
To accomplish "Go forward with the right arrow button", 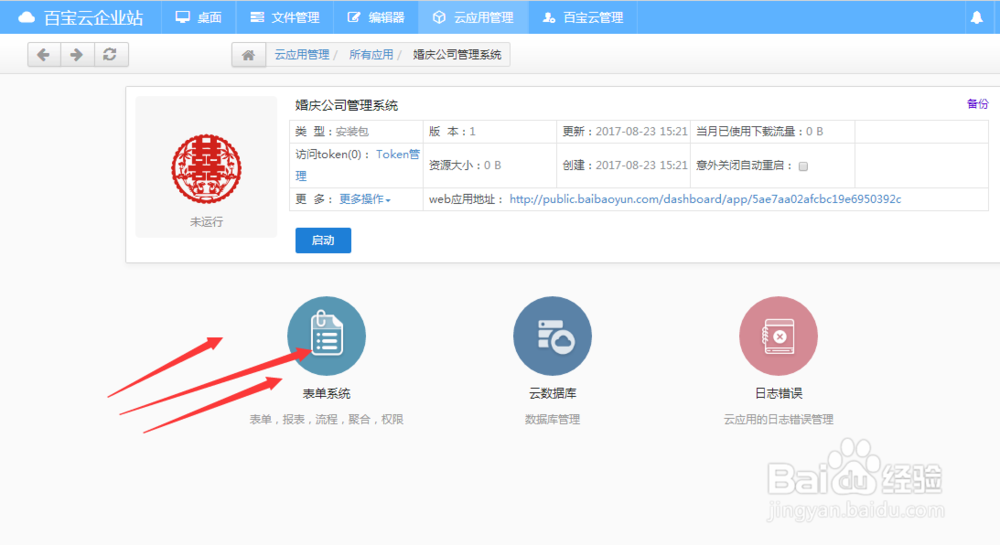I will click(77, 55).
